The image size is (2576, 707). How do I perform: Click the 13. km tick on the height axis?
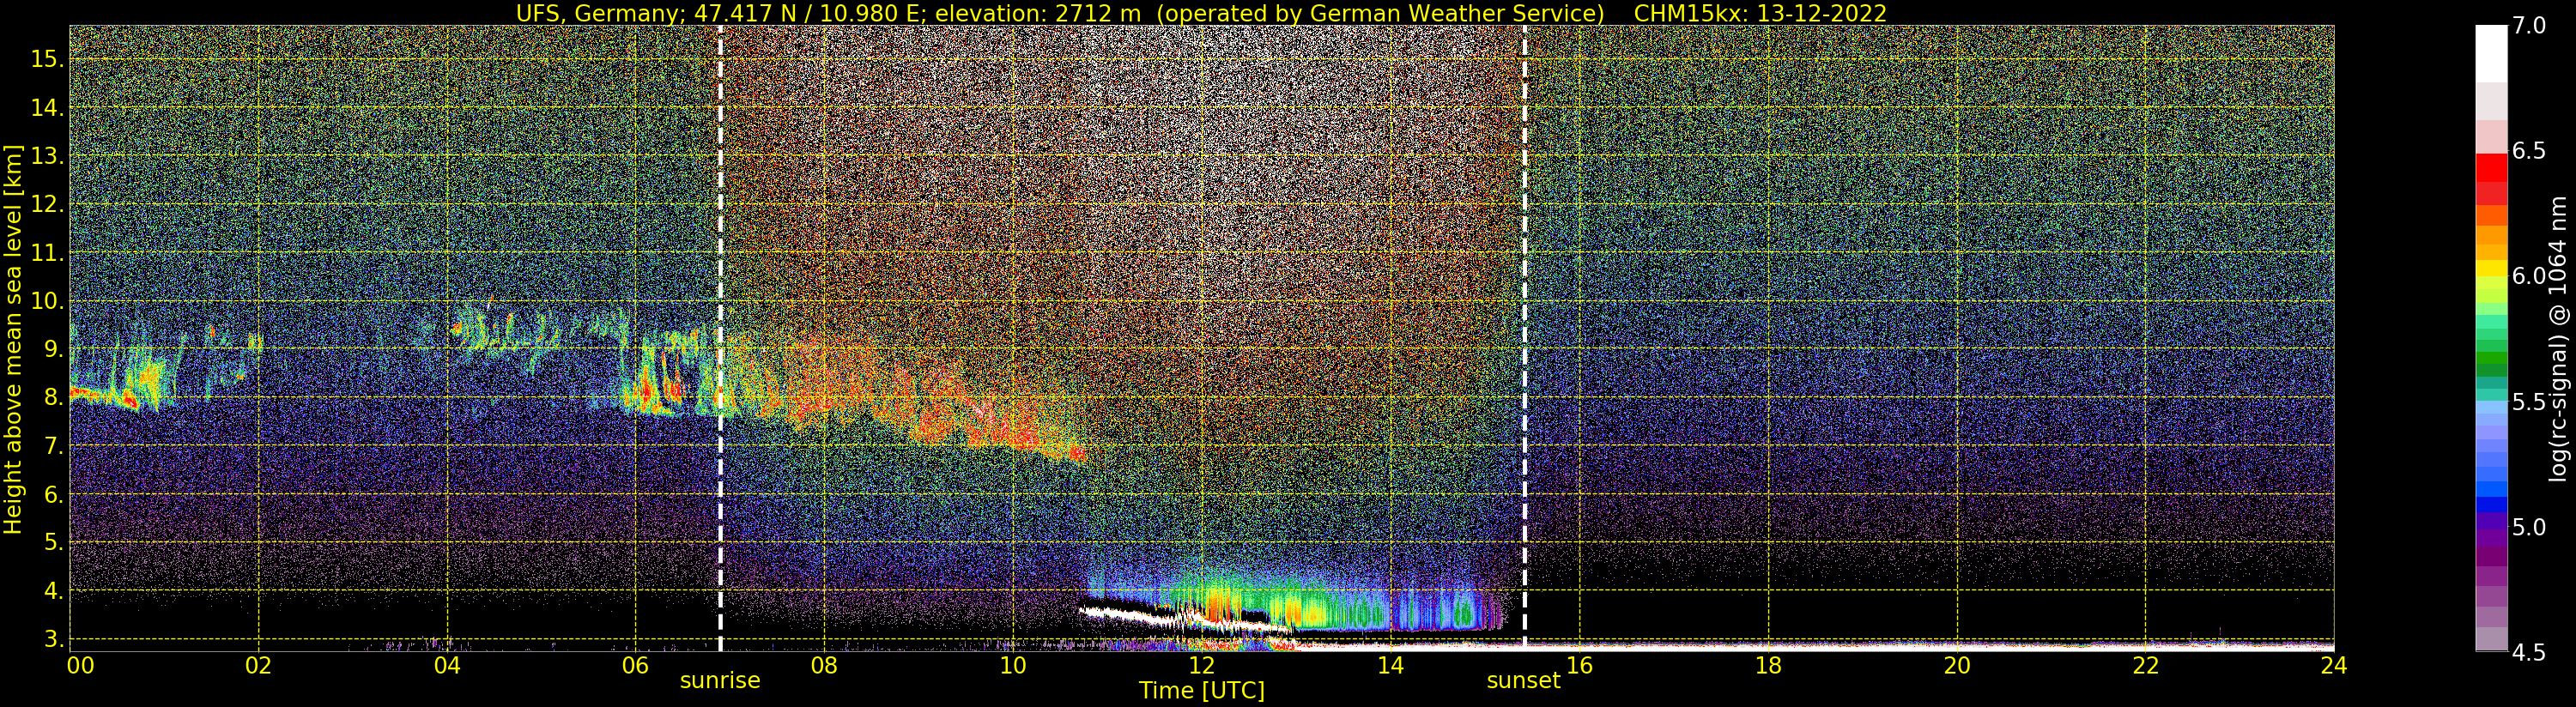[x=46, y=156]
